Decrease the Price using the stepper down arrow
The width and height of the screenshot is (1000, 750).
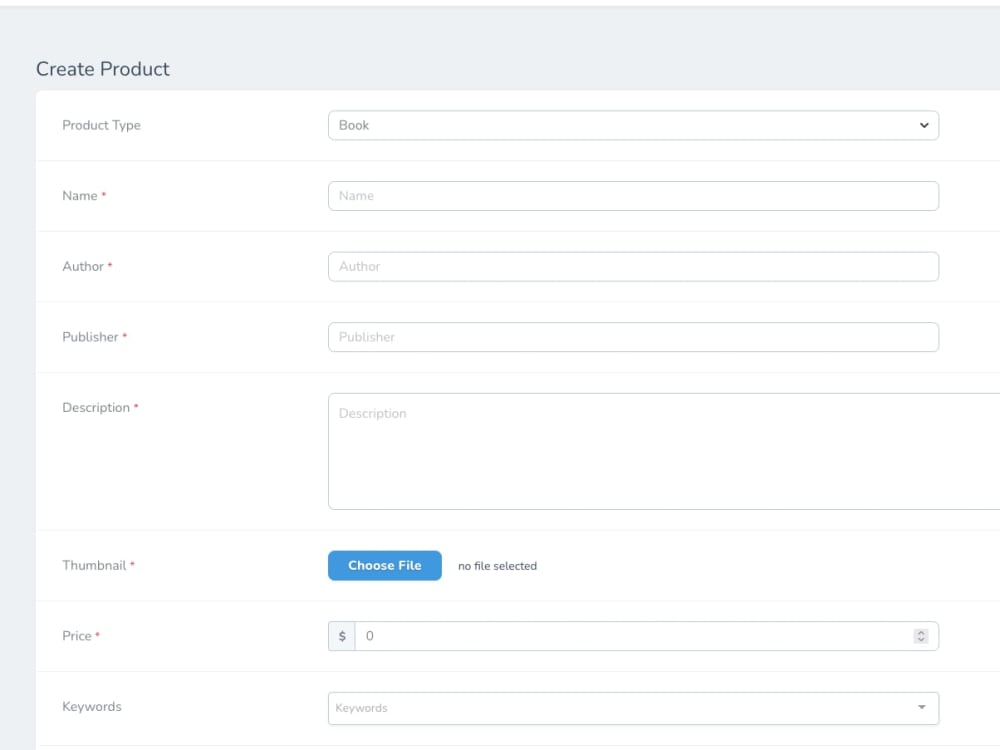(920, 640)
